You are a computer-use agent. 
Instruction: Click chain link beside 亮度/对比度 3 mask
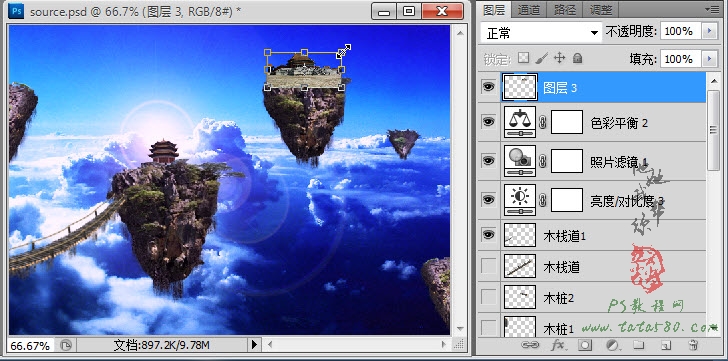point(544,200)
